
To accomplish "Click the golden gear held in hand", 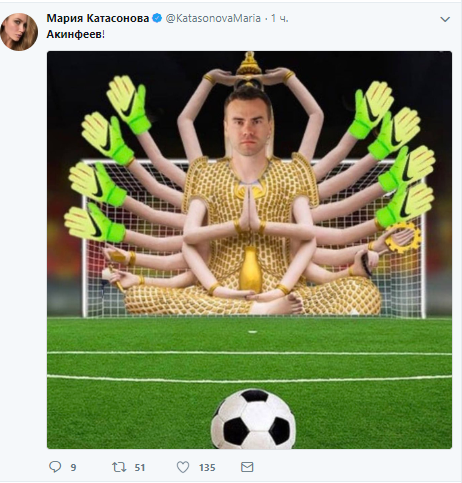I will pyautogui.click(x=403, y=239).
